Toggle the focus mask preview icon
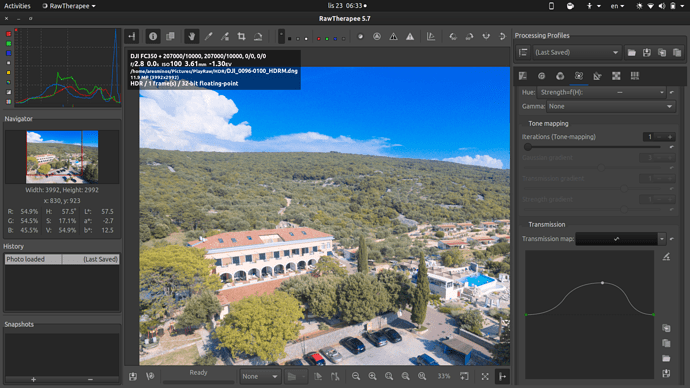 click(x=360, y=37)
